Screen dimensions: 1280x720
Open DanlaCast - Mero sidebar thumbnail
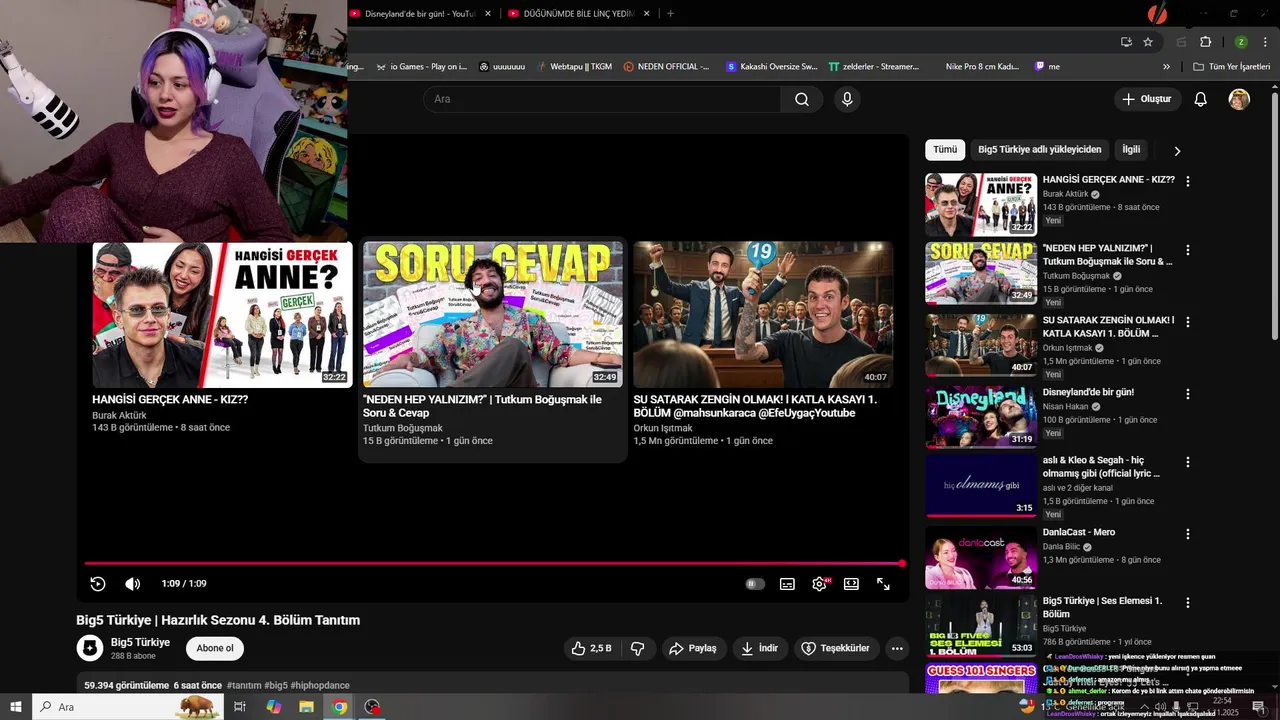coord(981,557)
